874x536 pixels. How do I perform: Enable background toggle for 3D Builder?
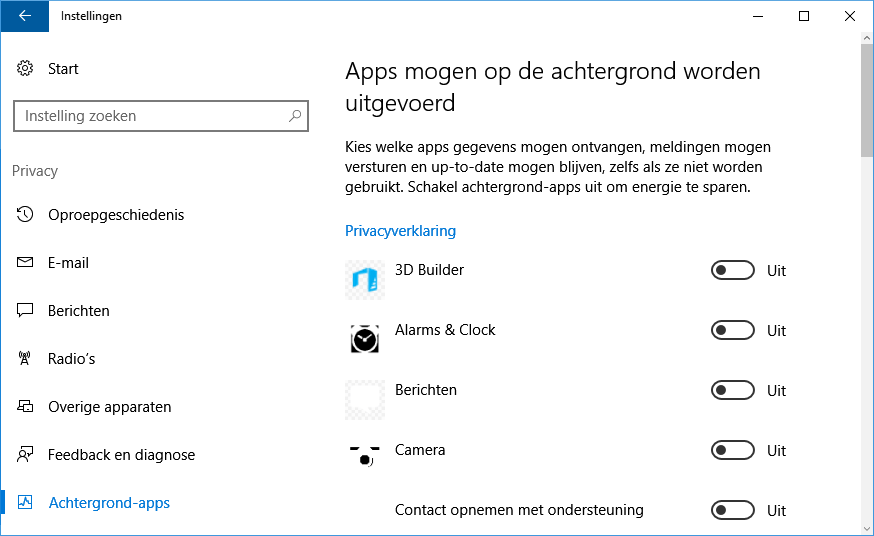pyautogui.click(x=732, y=271)
